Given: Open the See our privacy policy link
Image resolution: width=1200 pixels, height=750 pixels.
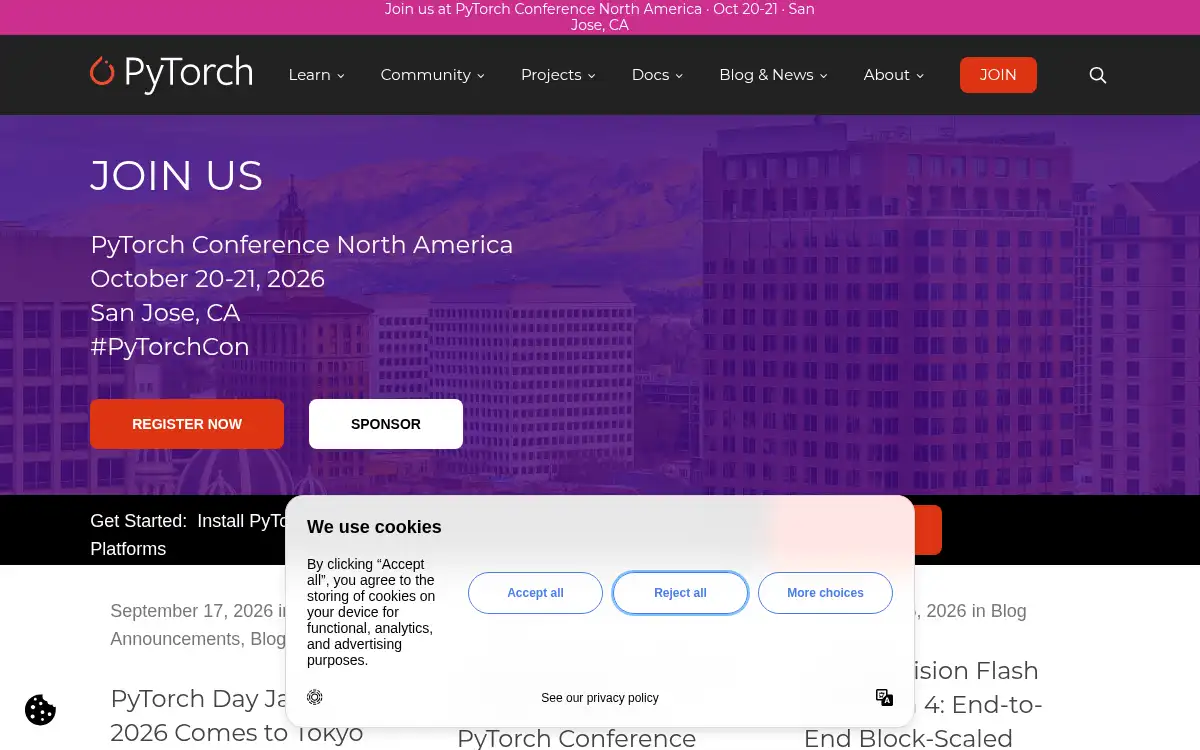Looking at the screenshot, I should pyautogui.click(x=600, y=698).
